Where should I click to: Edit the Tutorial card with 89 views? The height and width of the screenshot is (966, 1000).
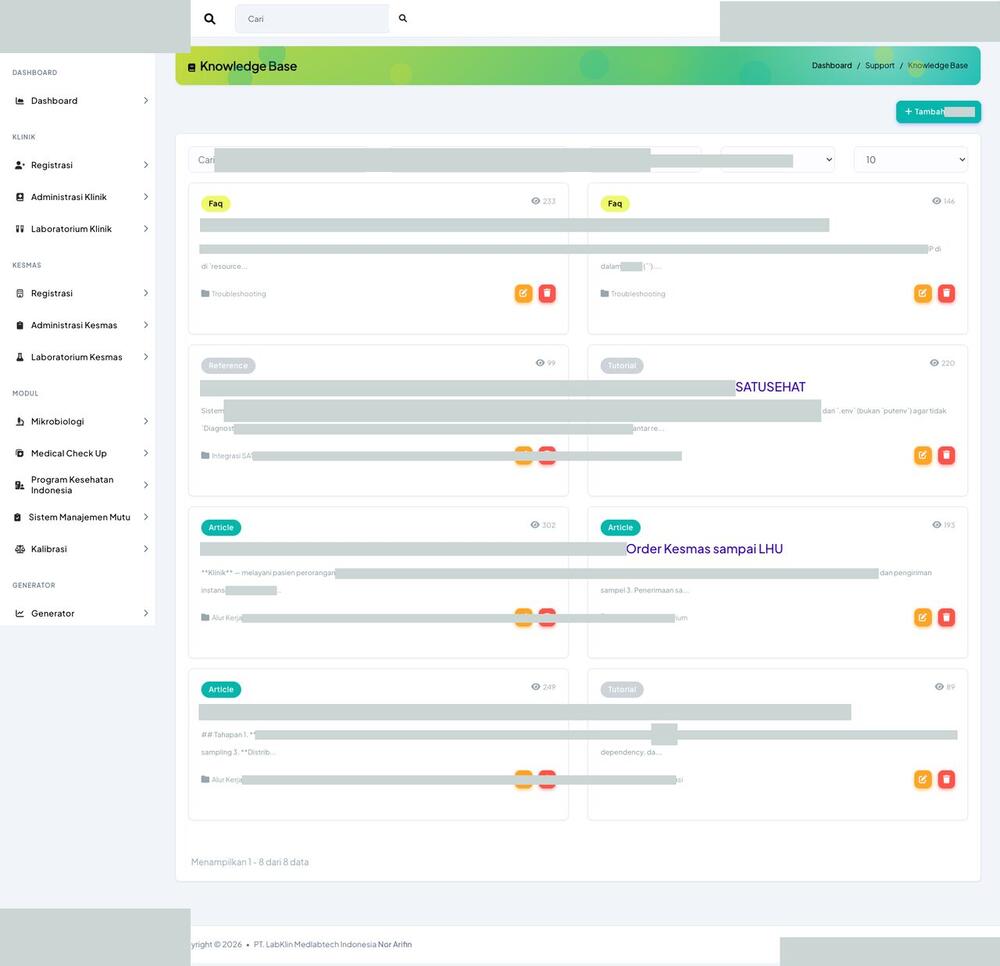[x=923, y=779]
